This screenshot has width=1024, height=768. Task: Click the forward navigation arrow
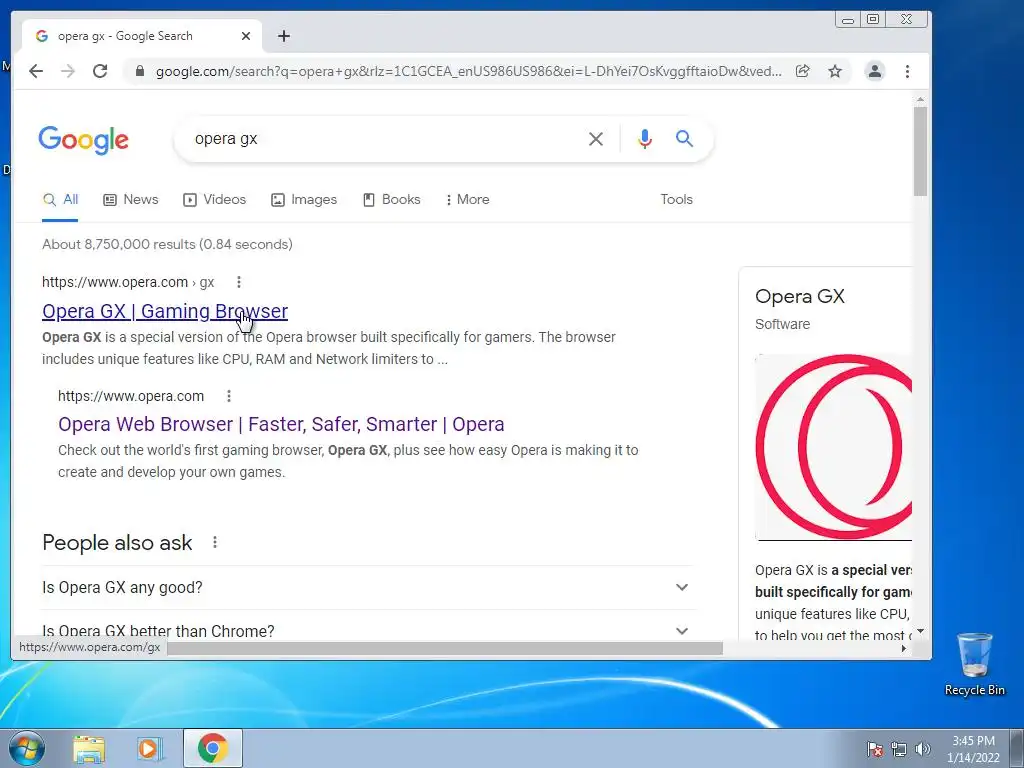(68, 71)
